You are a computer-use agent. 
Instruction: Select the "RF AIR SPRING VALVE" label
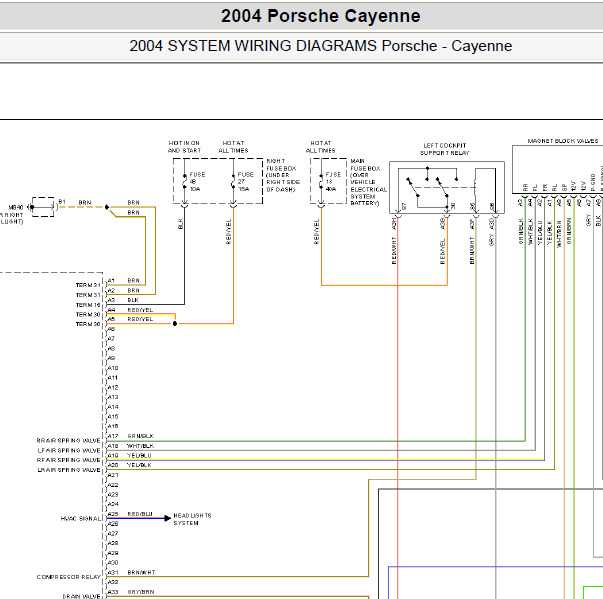pos(68,460)
